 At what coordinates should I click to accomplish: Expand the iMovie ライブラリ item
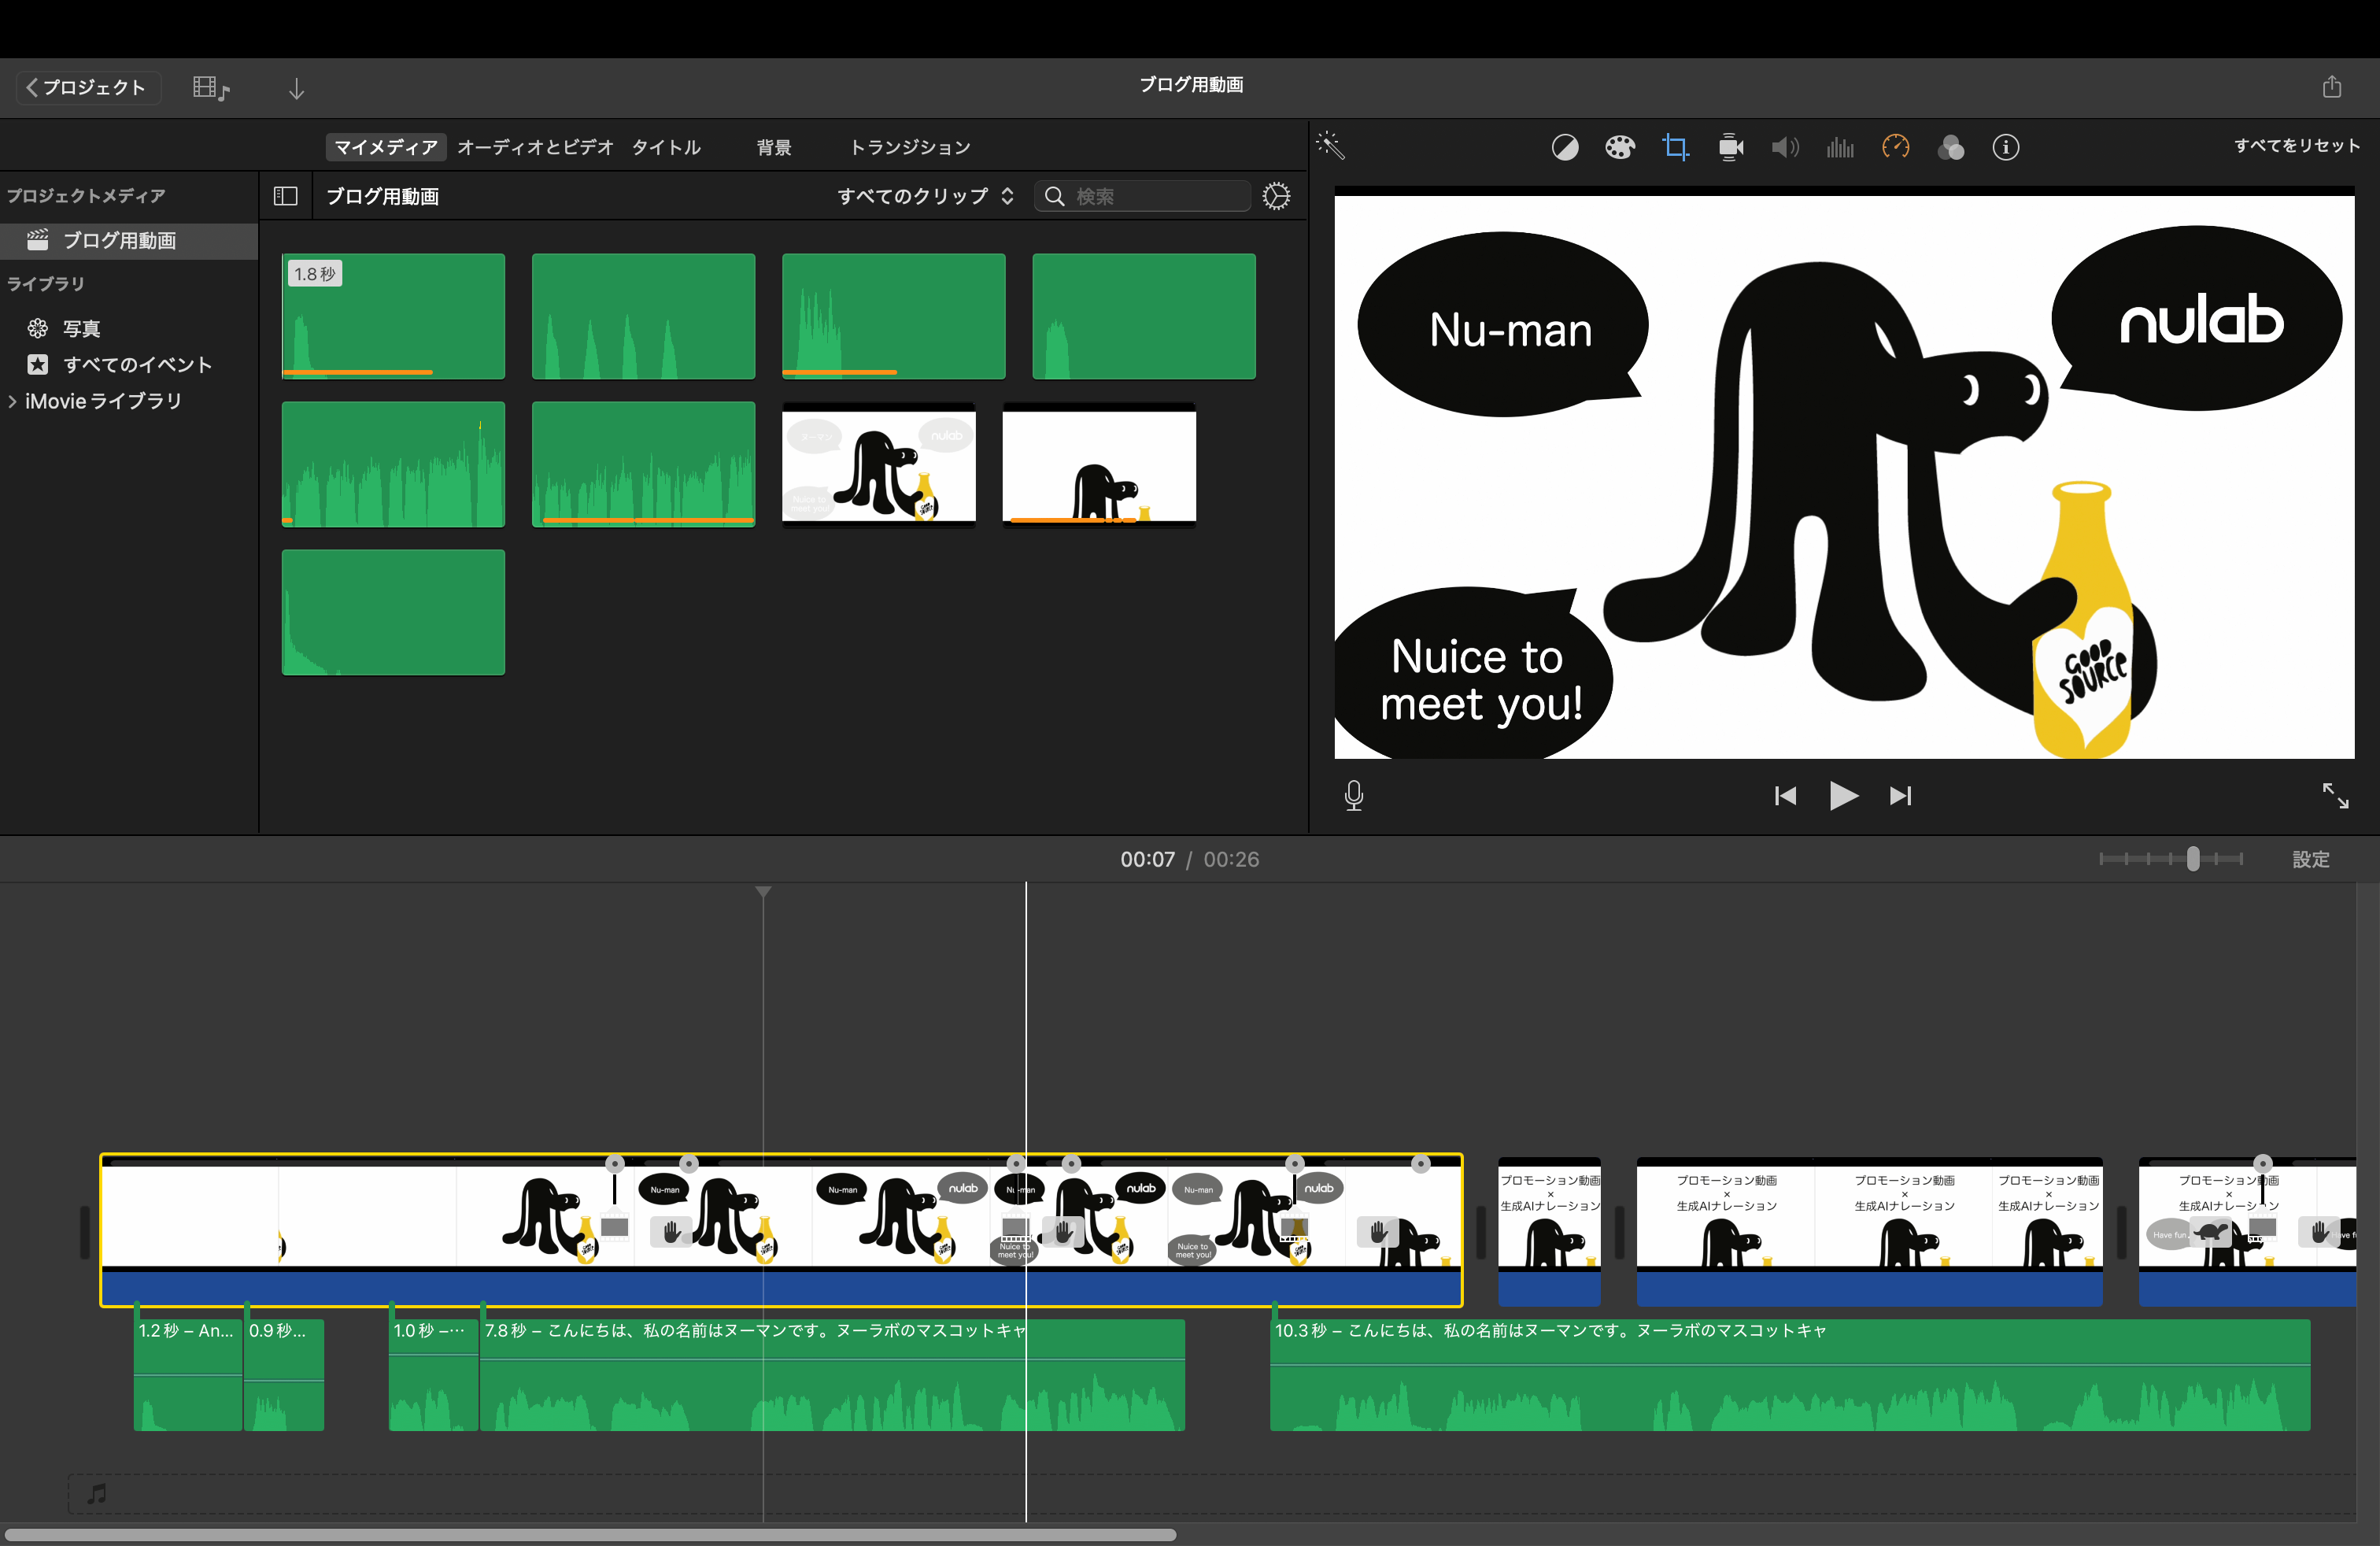[x=12, y=401]
